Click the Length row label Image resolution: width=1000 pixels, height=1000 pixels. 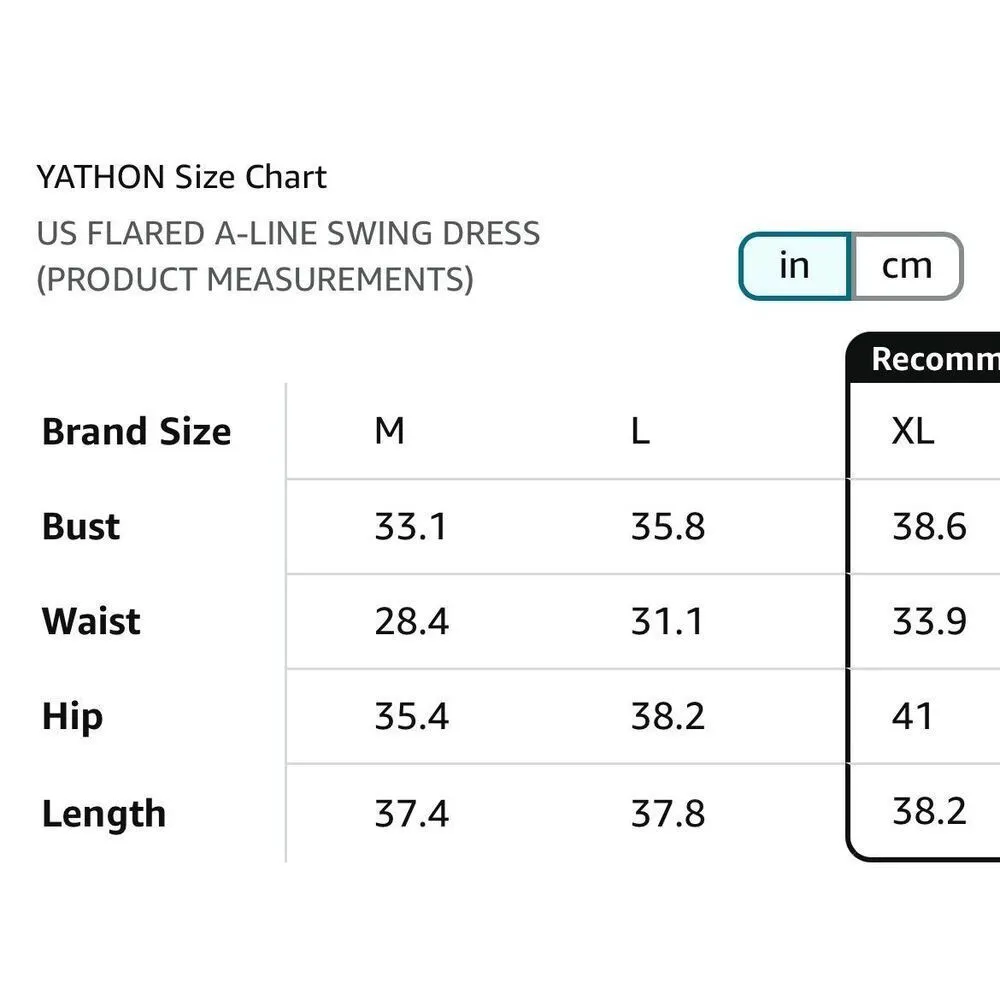tap(104, 813)
